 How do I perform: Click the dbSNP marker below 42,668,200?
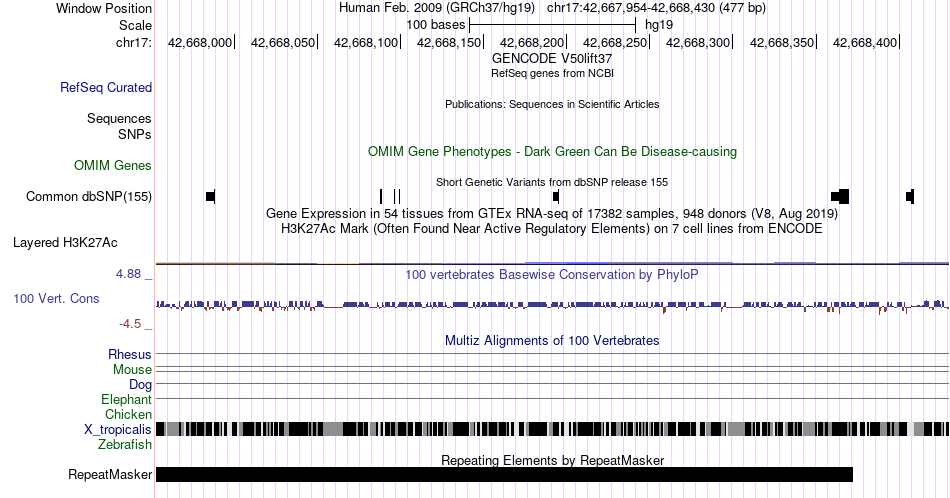point(556,196)
